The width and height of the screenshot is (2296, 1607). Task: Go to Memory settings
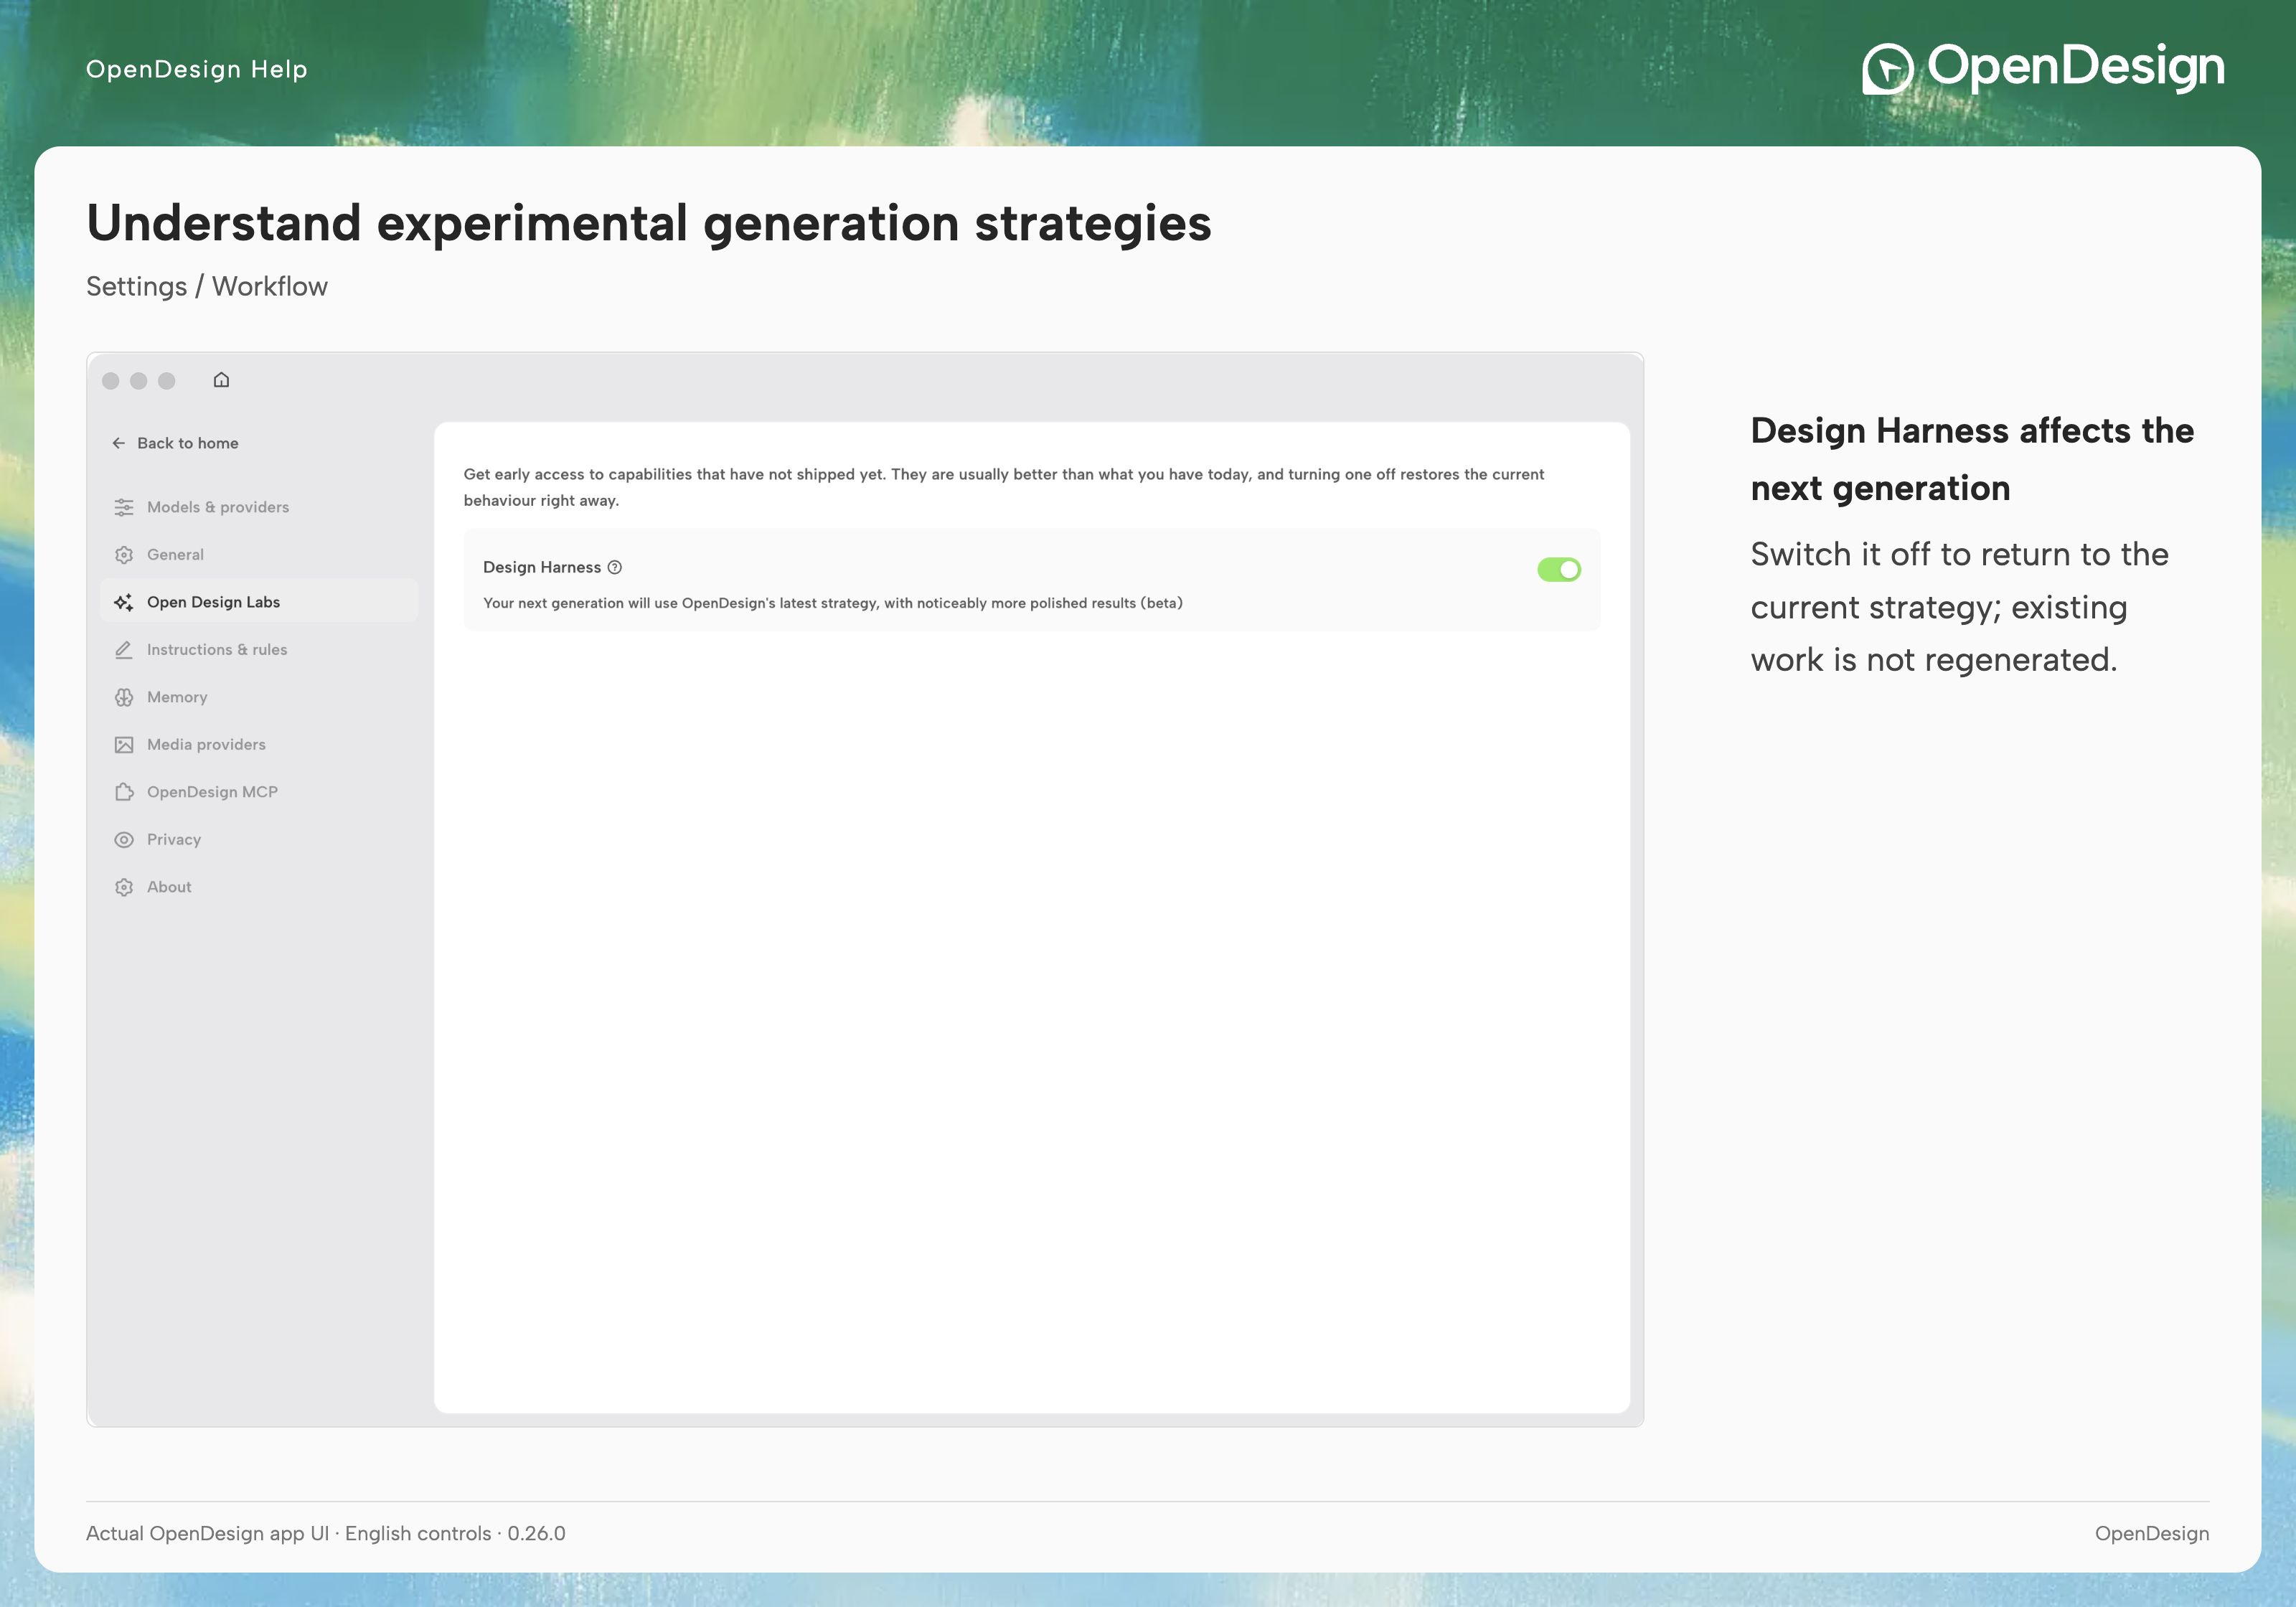(x=259, y=697)
